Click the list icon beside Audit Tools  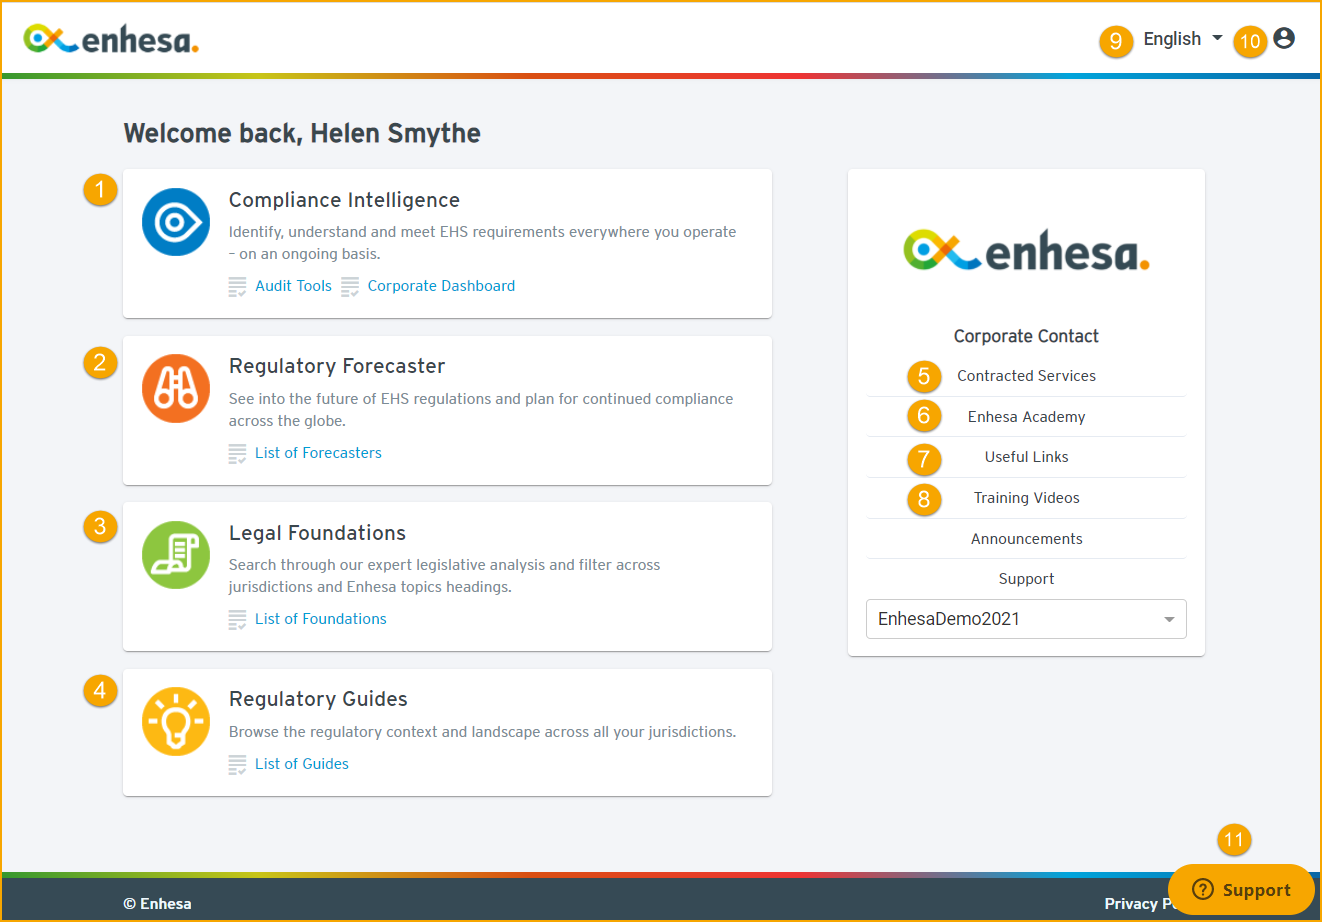point(237,286)
